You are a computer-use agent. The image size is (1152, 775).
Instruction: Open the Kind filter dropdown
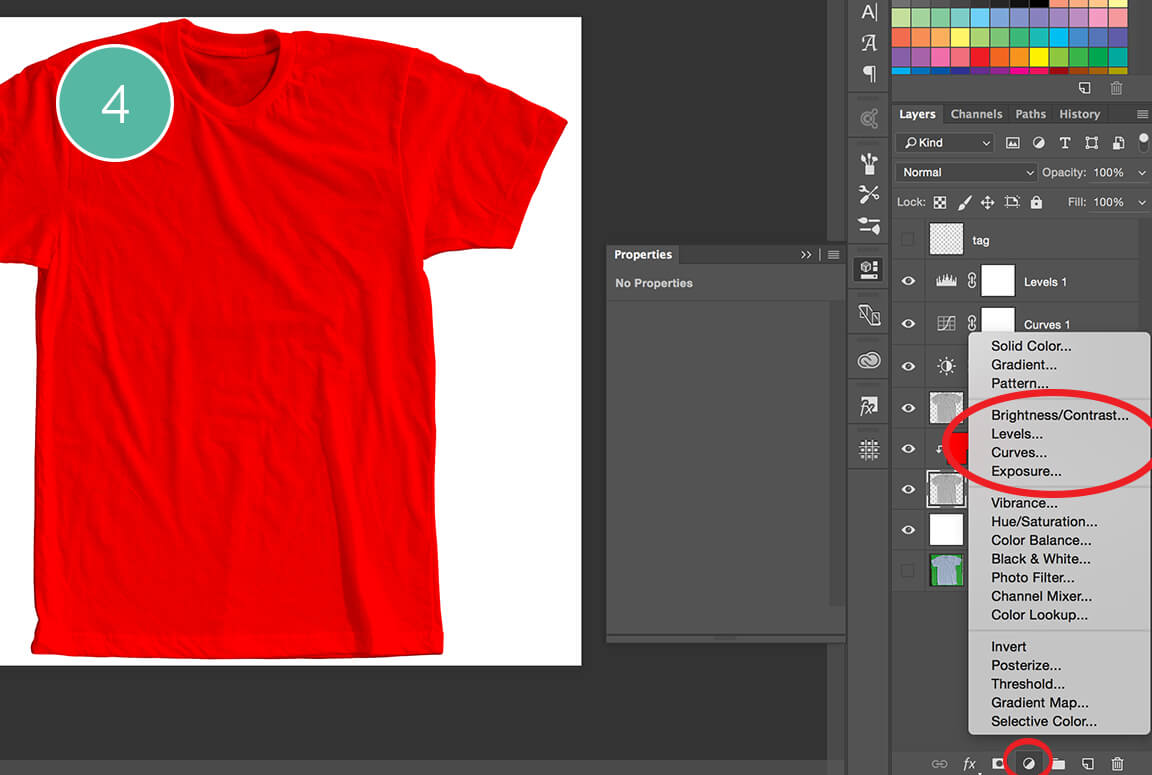click(943, 142)
